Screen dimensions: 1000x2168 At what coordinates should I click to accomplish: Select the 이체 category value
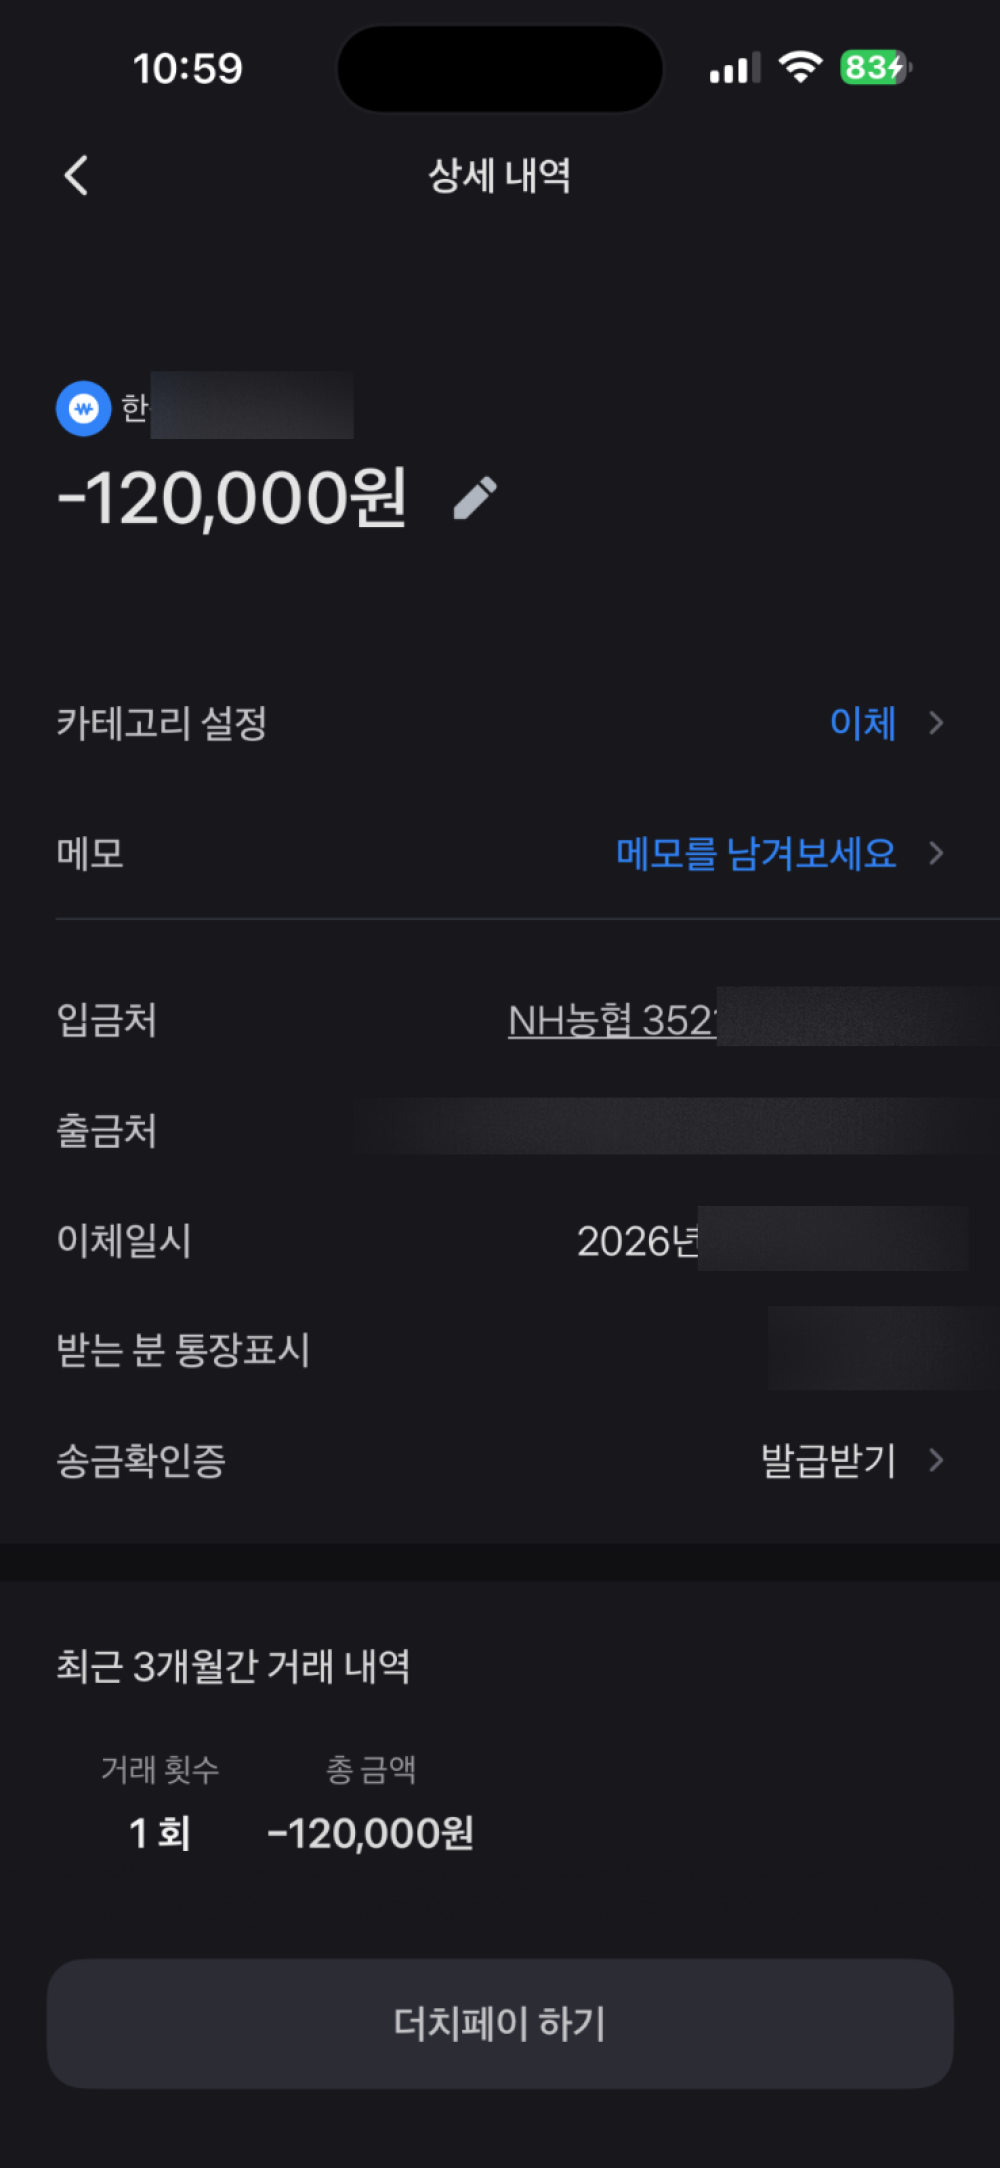tap(862, 723)
